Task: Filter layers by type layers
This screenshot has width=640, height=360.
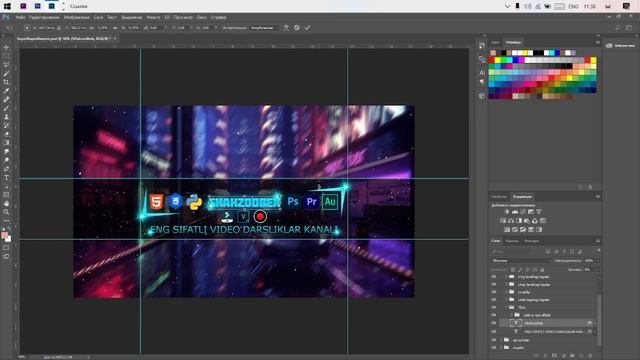Action: pos(564,252)
